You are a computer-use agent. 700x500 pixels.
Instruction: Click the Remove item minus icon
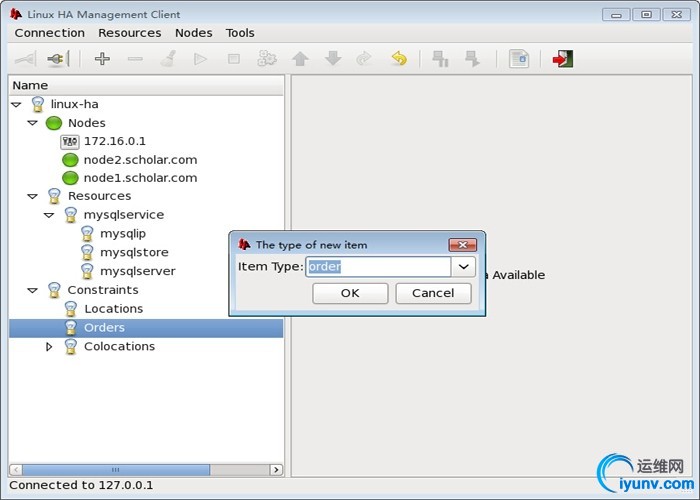pos(135,59)
